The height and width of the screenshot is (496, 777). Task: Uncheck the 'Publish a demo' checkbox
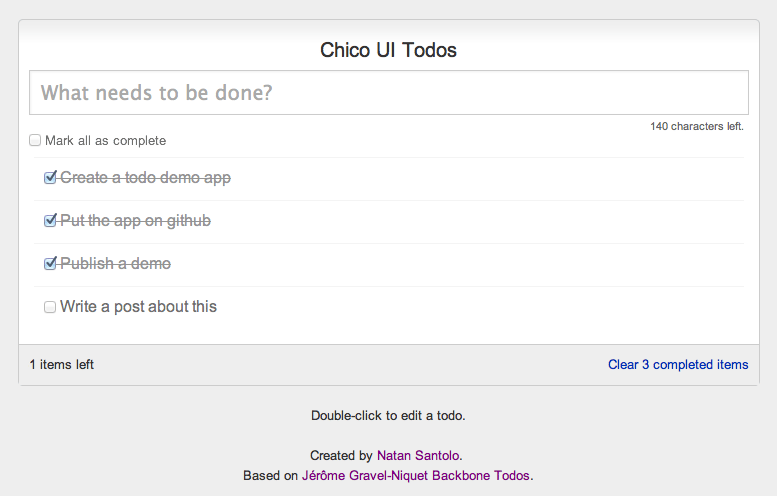(x=50, y=264)
